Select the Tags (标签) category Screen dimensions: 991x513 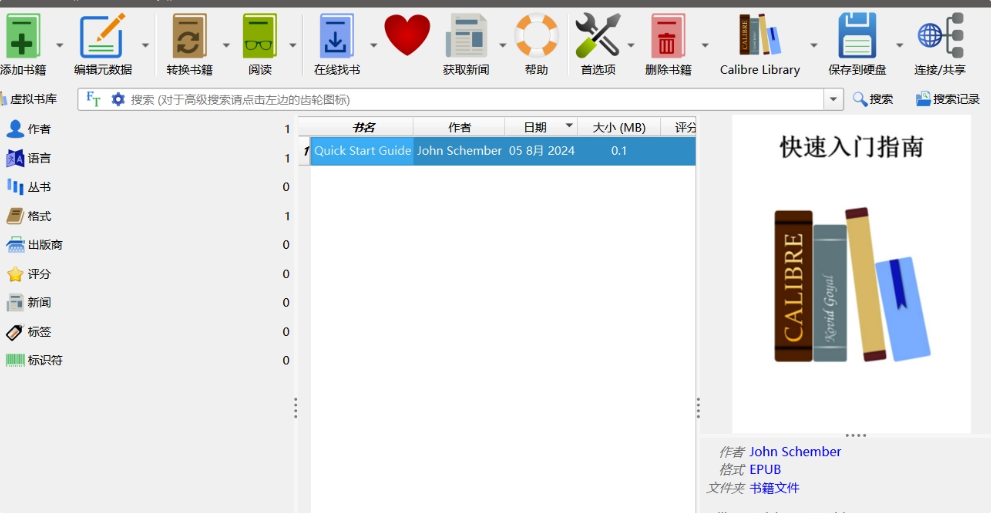(147, 332)
